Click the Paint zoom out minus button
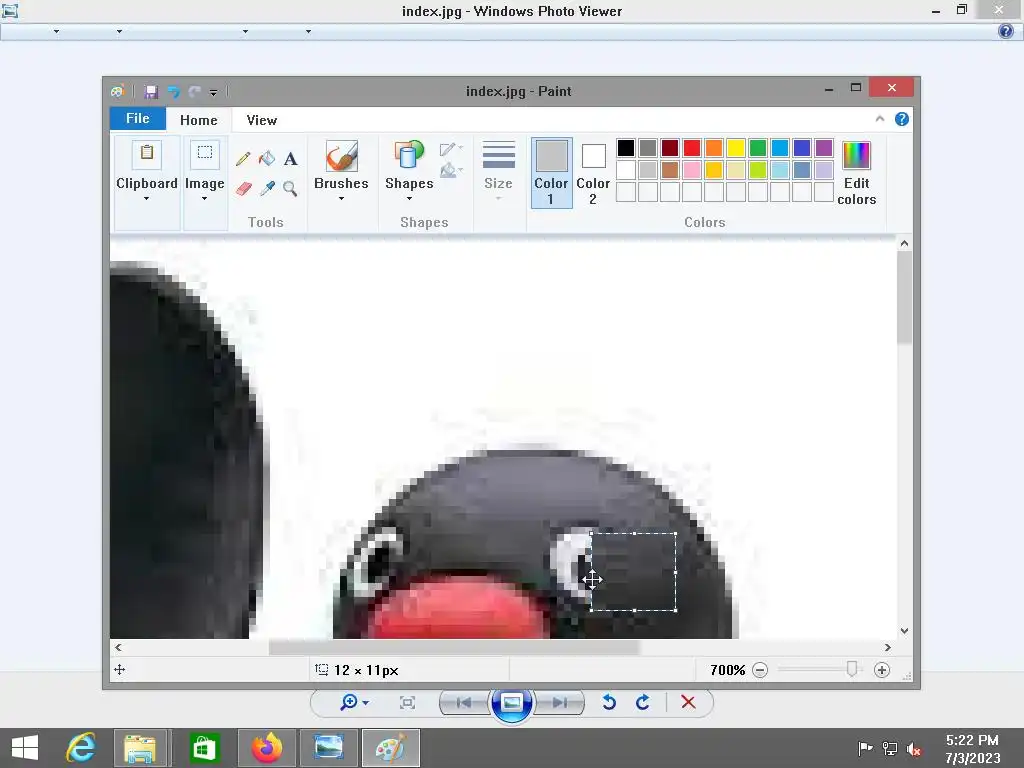 (x=760, y=670)
